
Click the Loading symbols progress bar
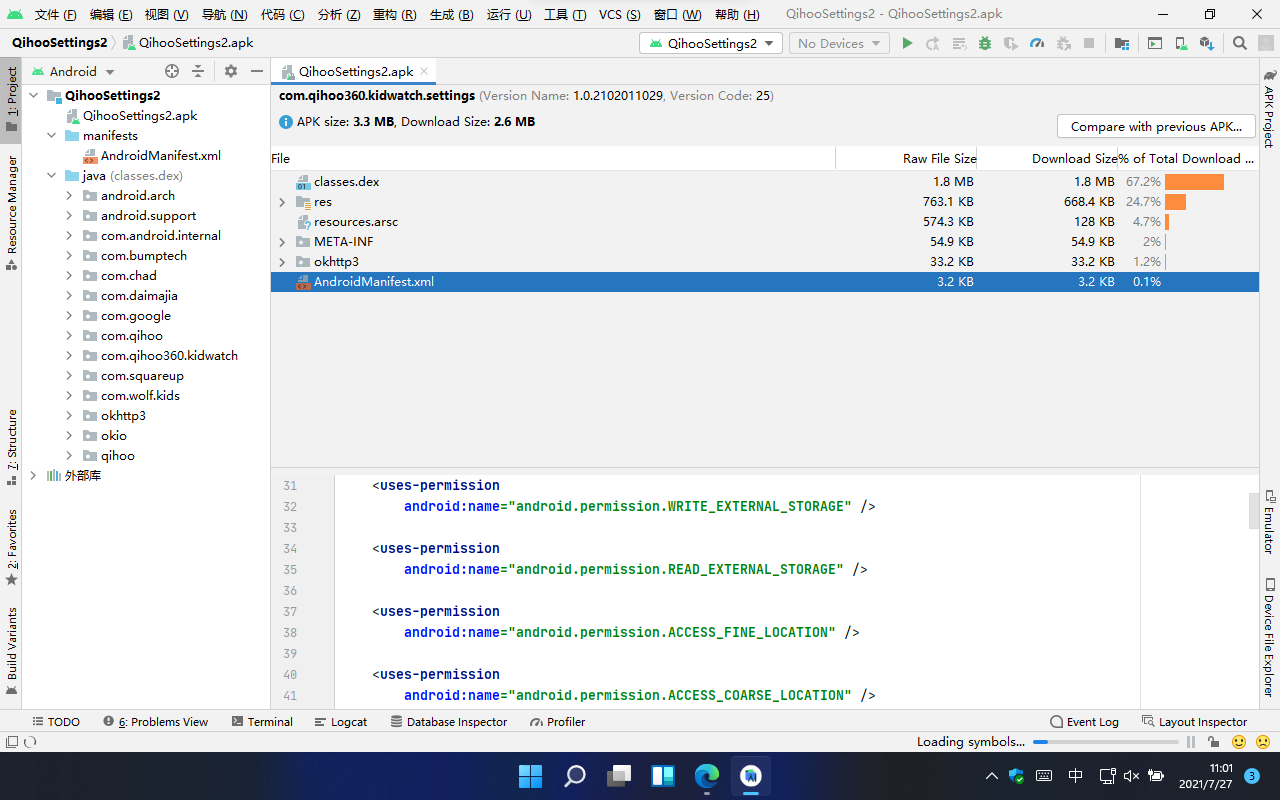pyautogui.click(x=1106, y=742)
